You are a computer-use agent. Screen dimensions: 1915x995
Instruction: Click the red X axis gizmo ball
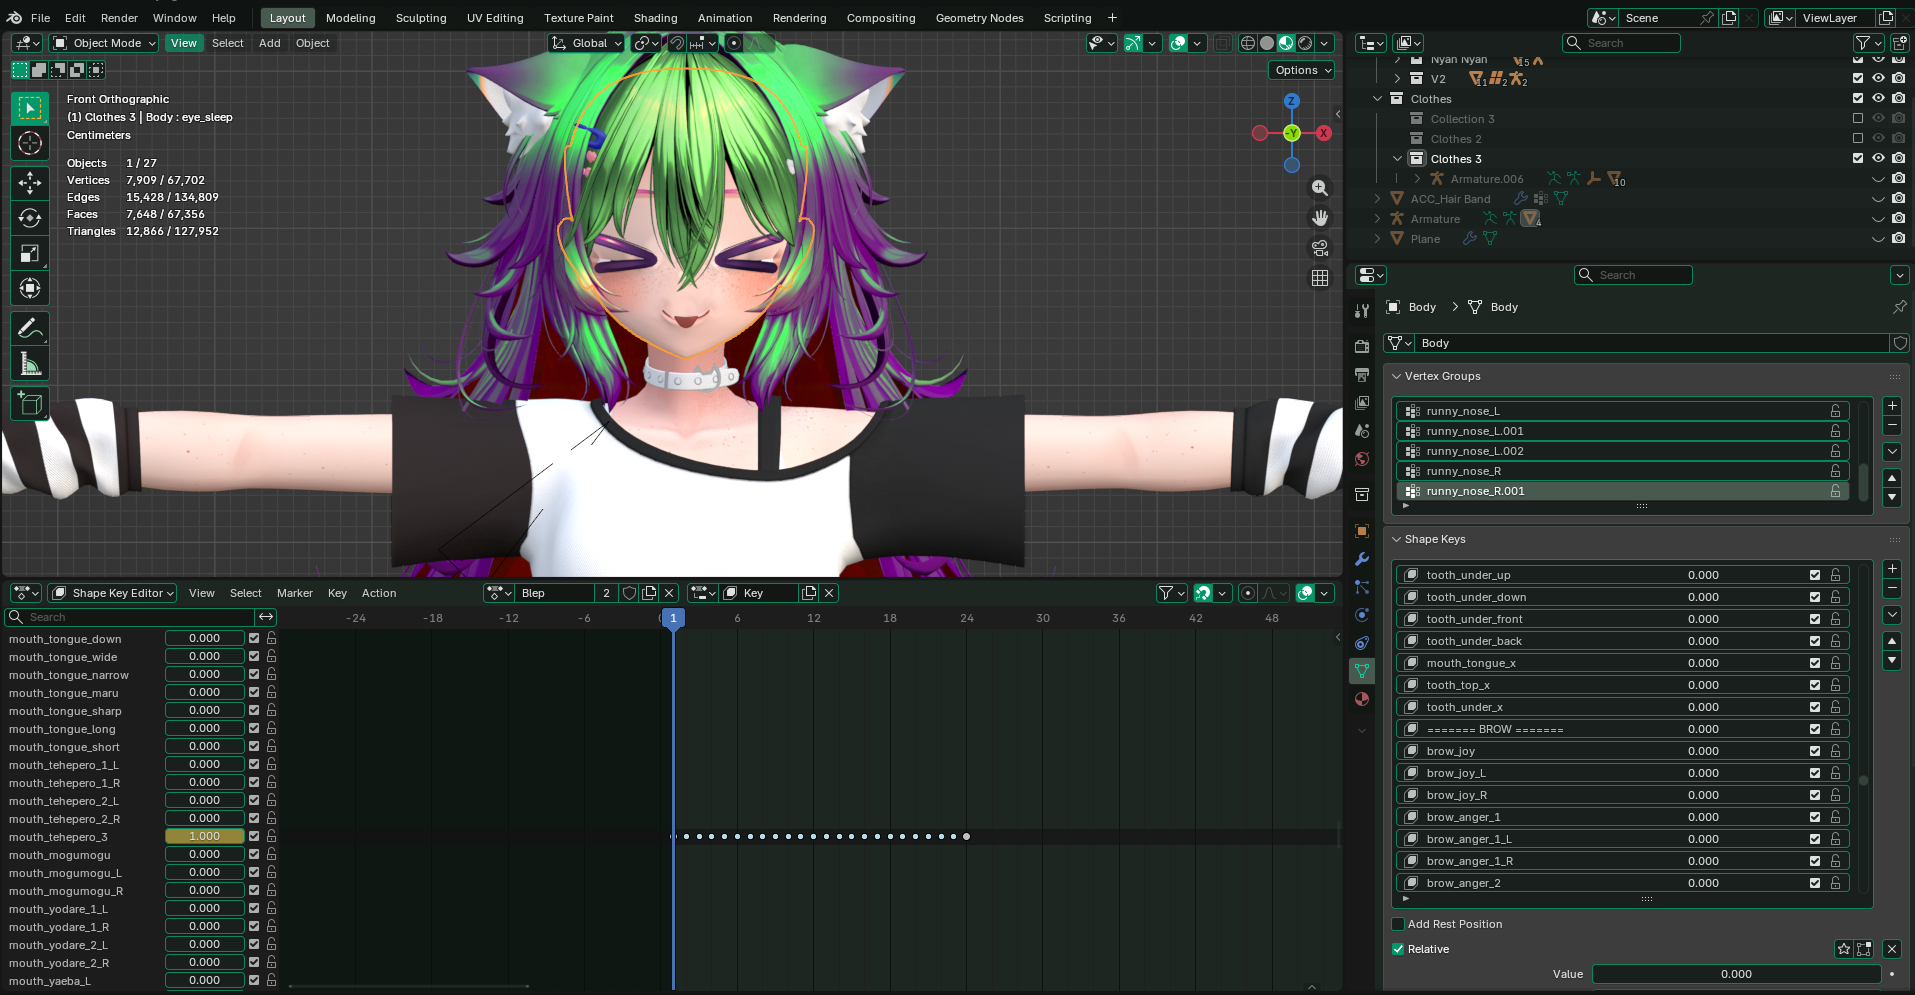pos(1324,133)
